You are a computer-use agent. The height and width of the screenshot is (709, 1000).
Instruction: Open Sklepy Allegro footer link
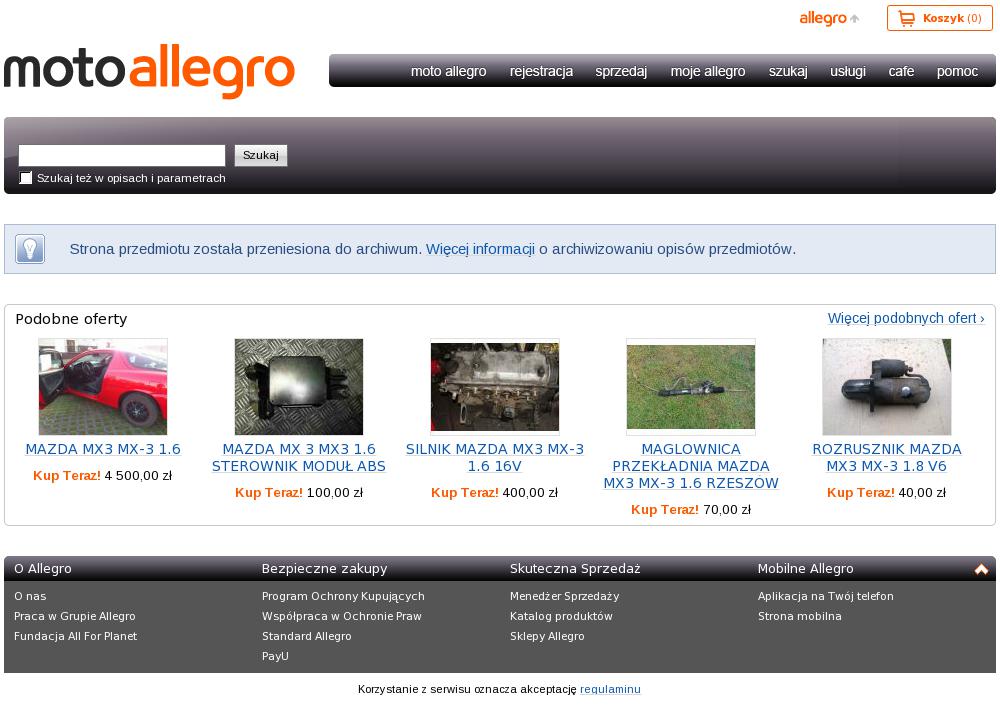pyautogui.click(x=547, y=636)
